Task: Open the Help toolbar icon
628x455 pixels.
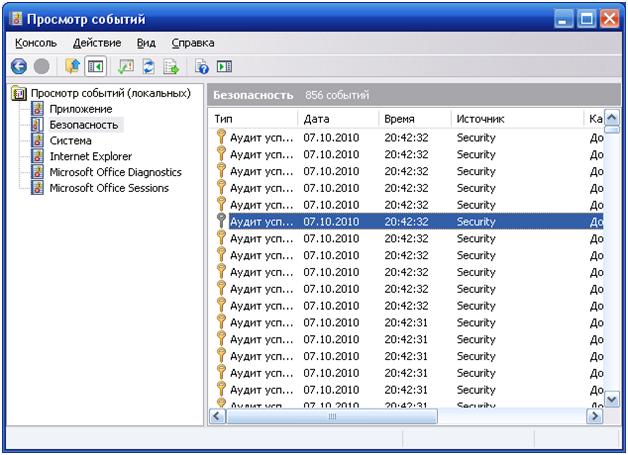Action: pos(201,66)
